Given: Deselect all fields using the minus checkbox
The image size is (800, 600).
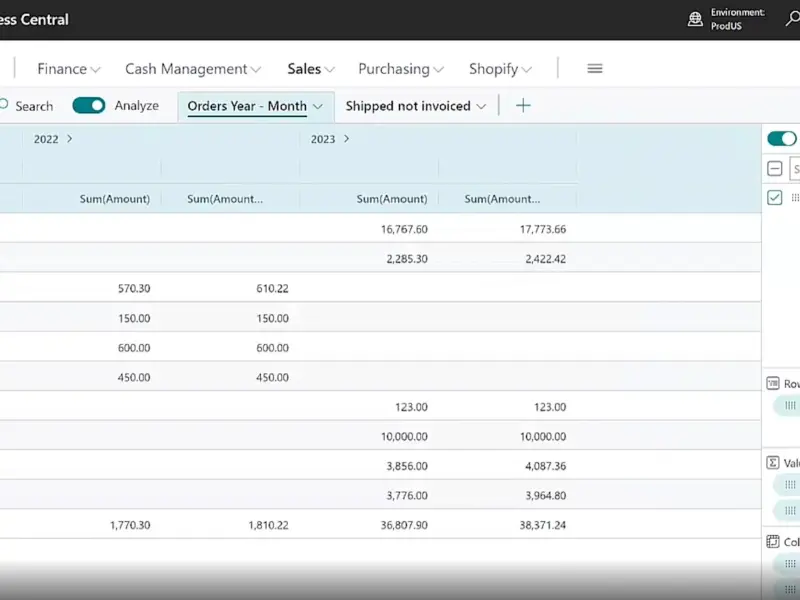Looking at the screenshot, I should 775,169.
